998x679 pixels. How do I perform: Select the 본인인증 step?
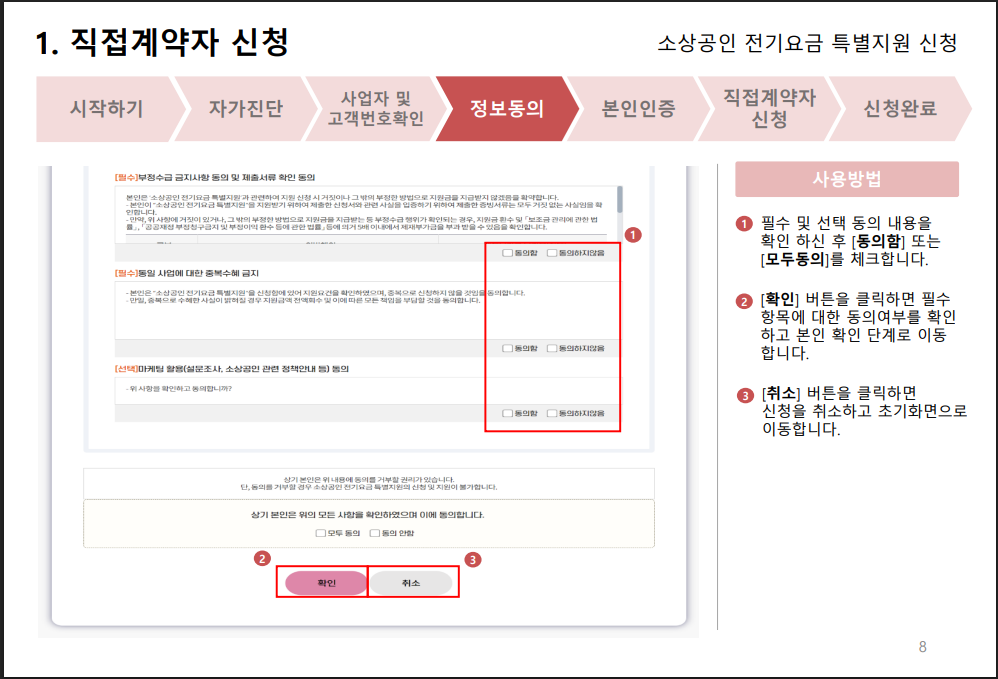640,110
